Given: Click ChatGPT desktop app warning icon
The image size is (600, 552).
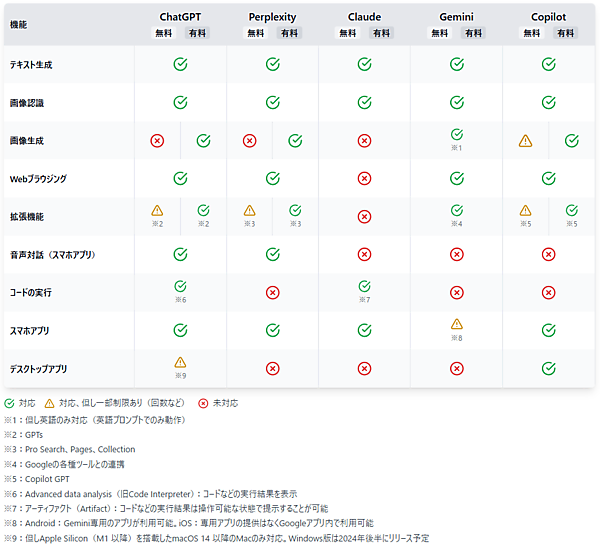Looking at the screenshot, I should pos(181,362).
